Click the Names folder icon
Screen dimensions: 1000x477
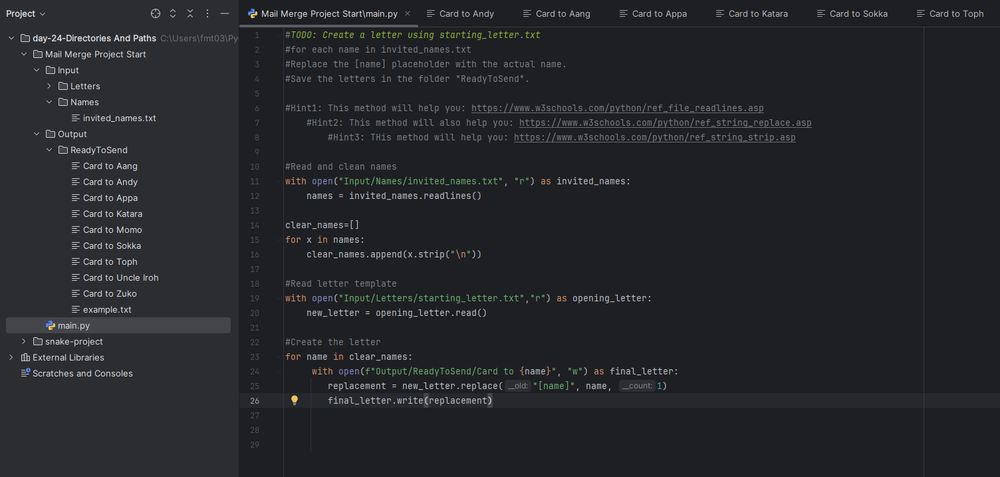pyautogui.click(x=62, y=102)
